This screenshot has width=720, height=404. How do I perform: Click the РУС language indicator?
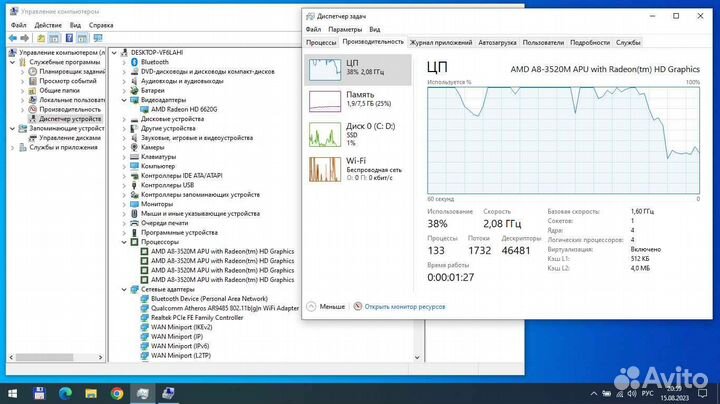tap(647, 393)
